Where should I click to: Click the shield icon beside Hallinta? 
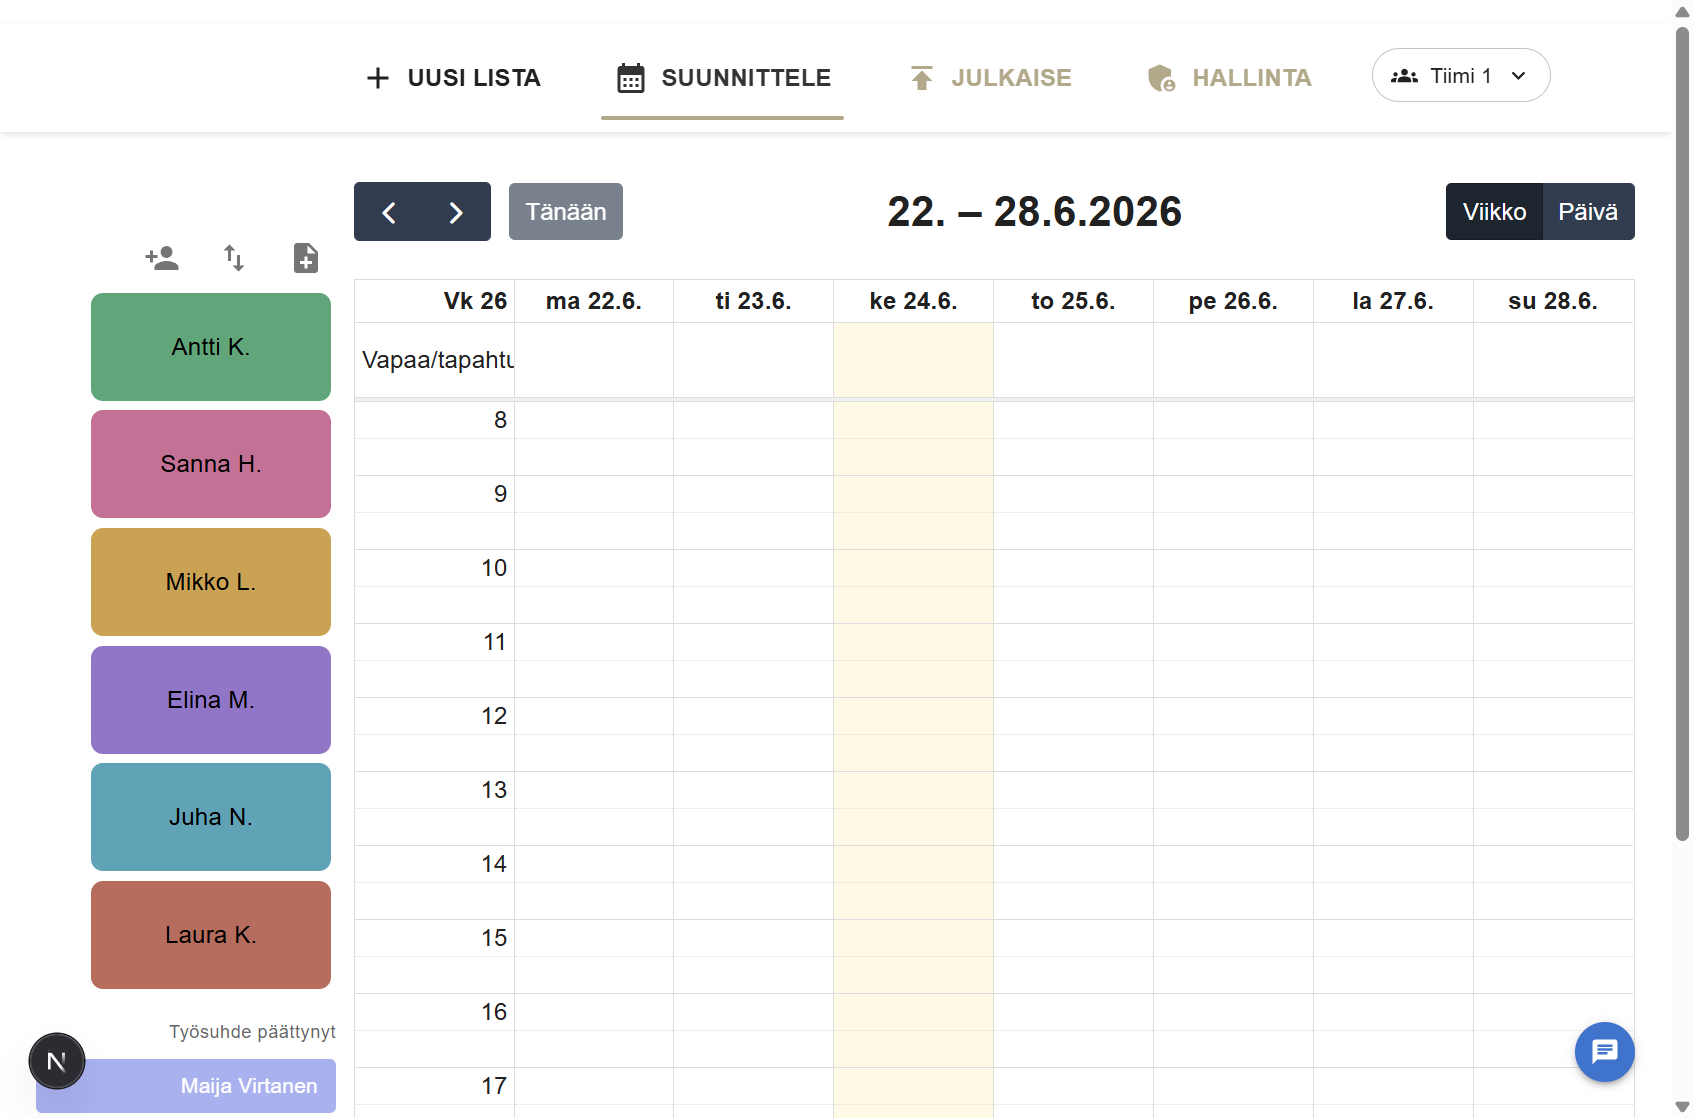(x=1161, y=78)
